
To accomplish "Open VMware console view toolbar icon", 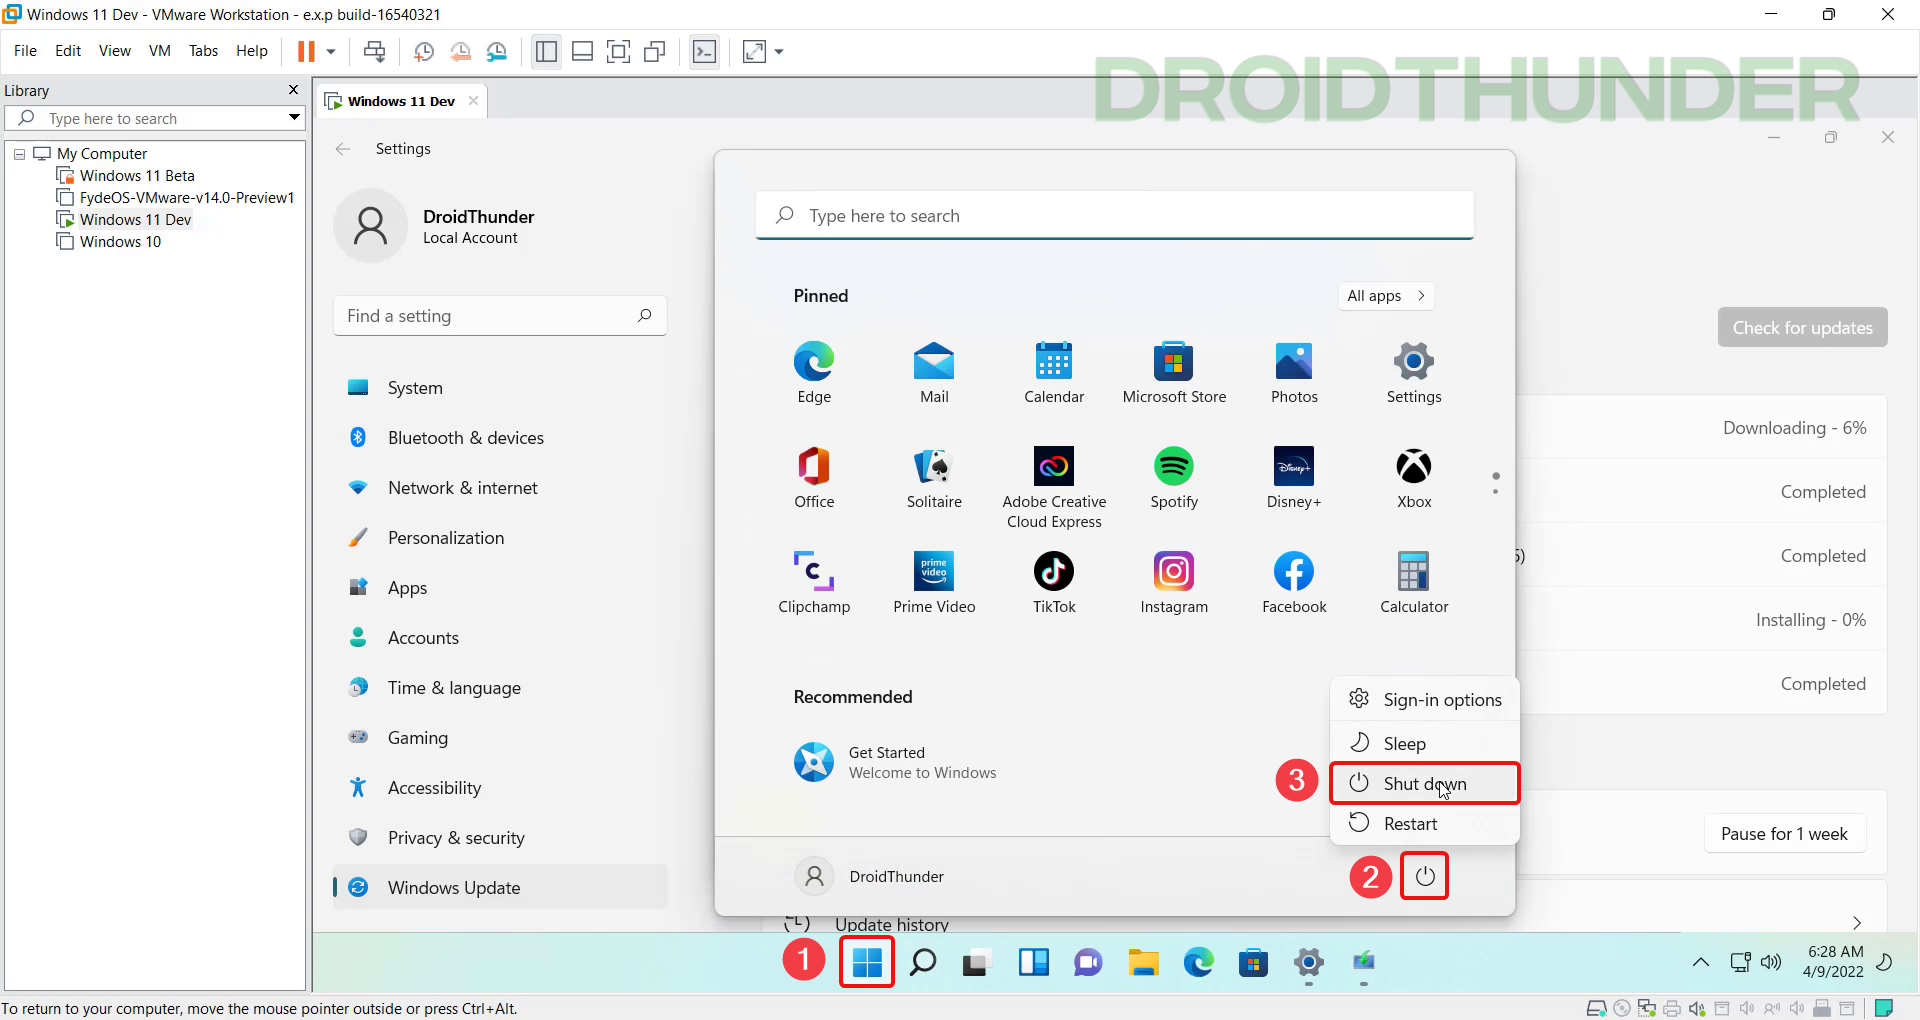I will [x=705, y=51].
